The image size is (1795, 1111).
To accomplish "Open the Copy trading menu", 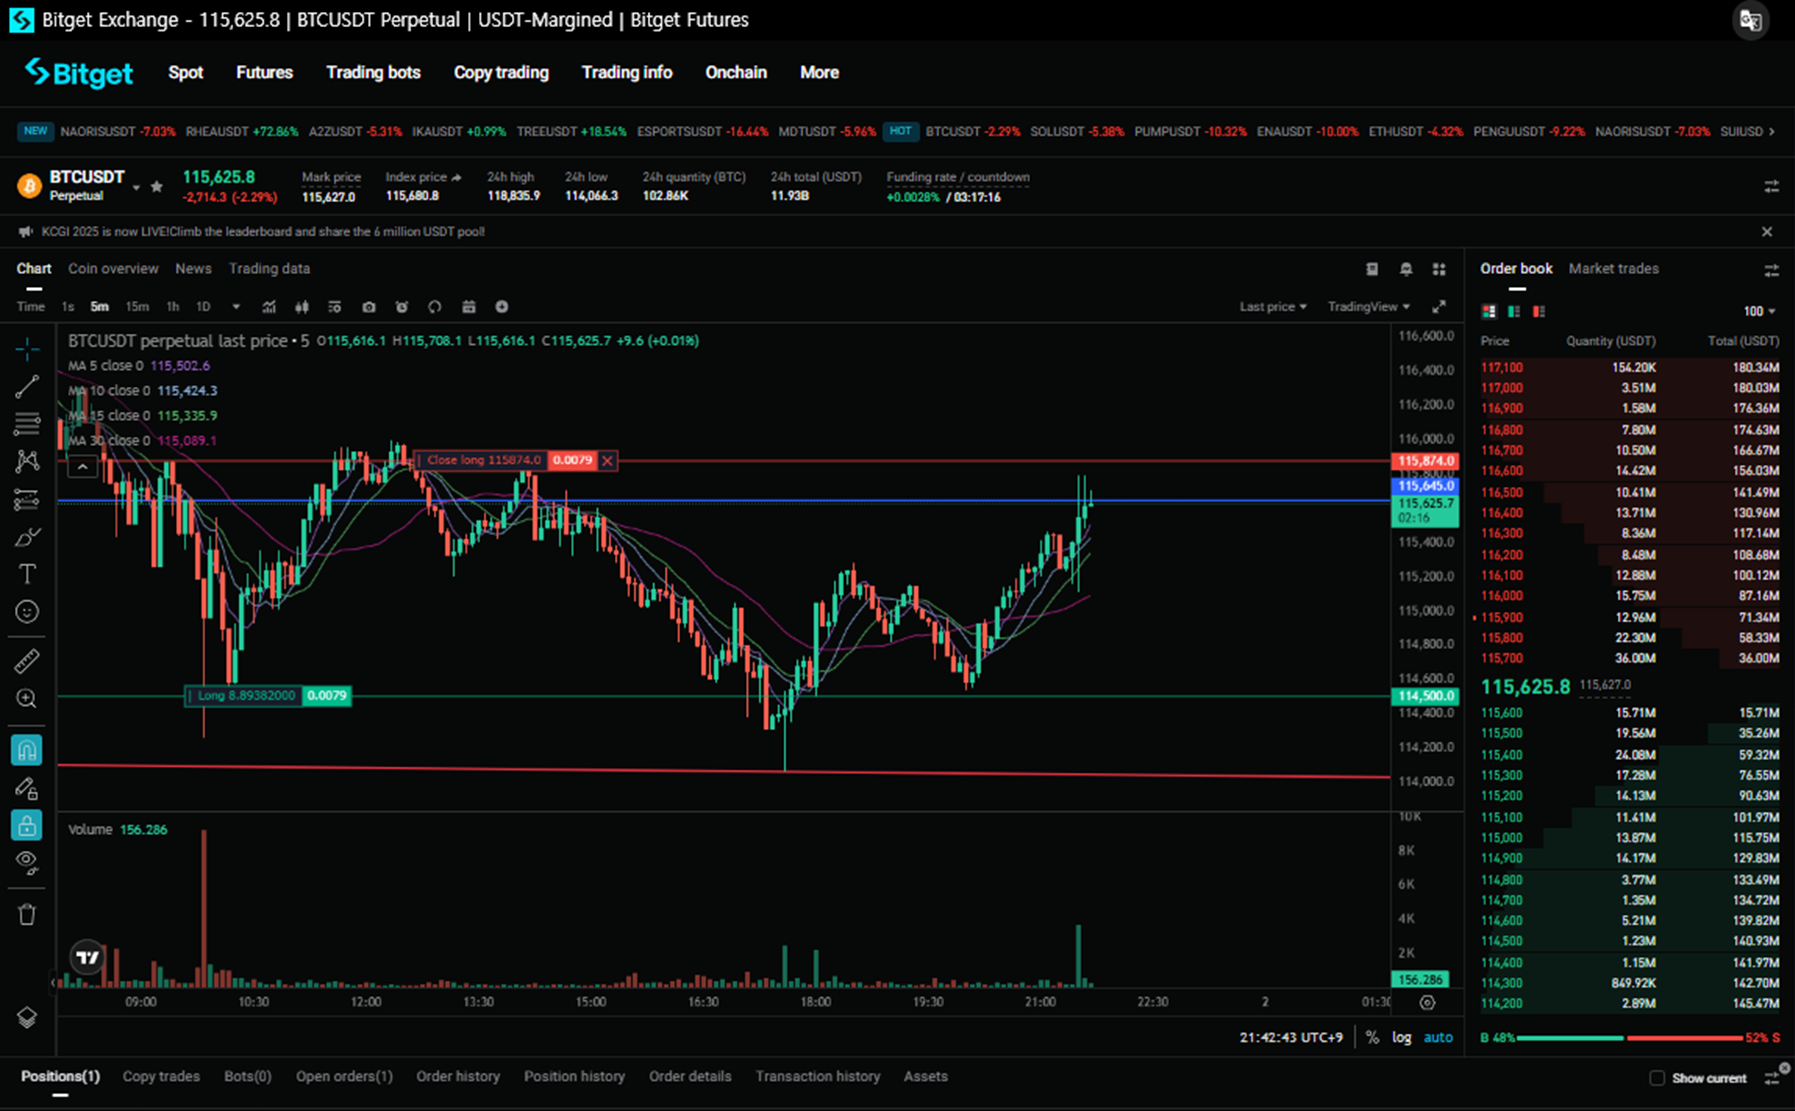I will point(501,72).
